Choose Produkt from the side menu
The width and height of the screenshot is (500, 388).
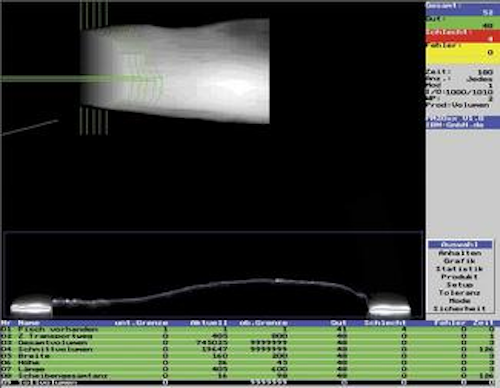tap(459, 277)
